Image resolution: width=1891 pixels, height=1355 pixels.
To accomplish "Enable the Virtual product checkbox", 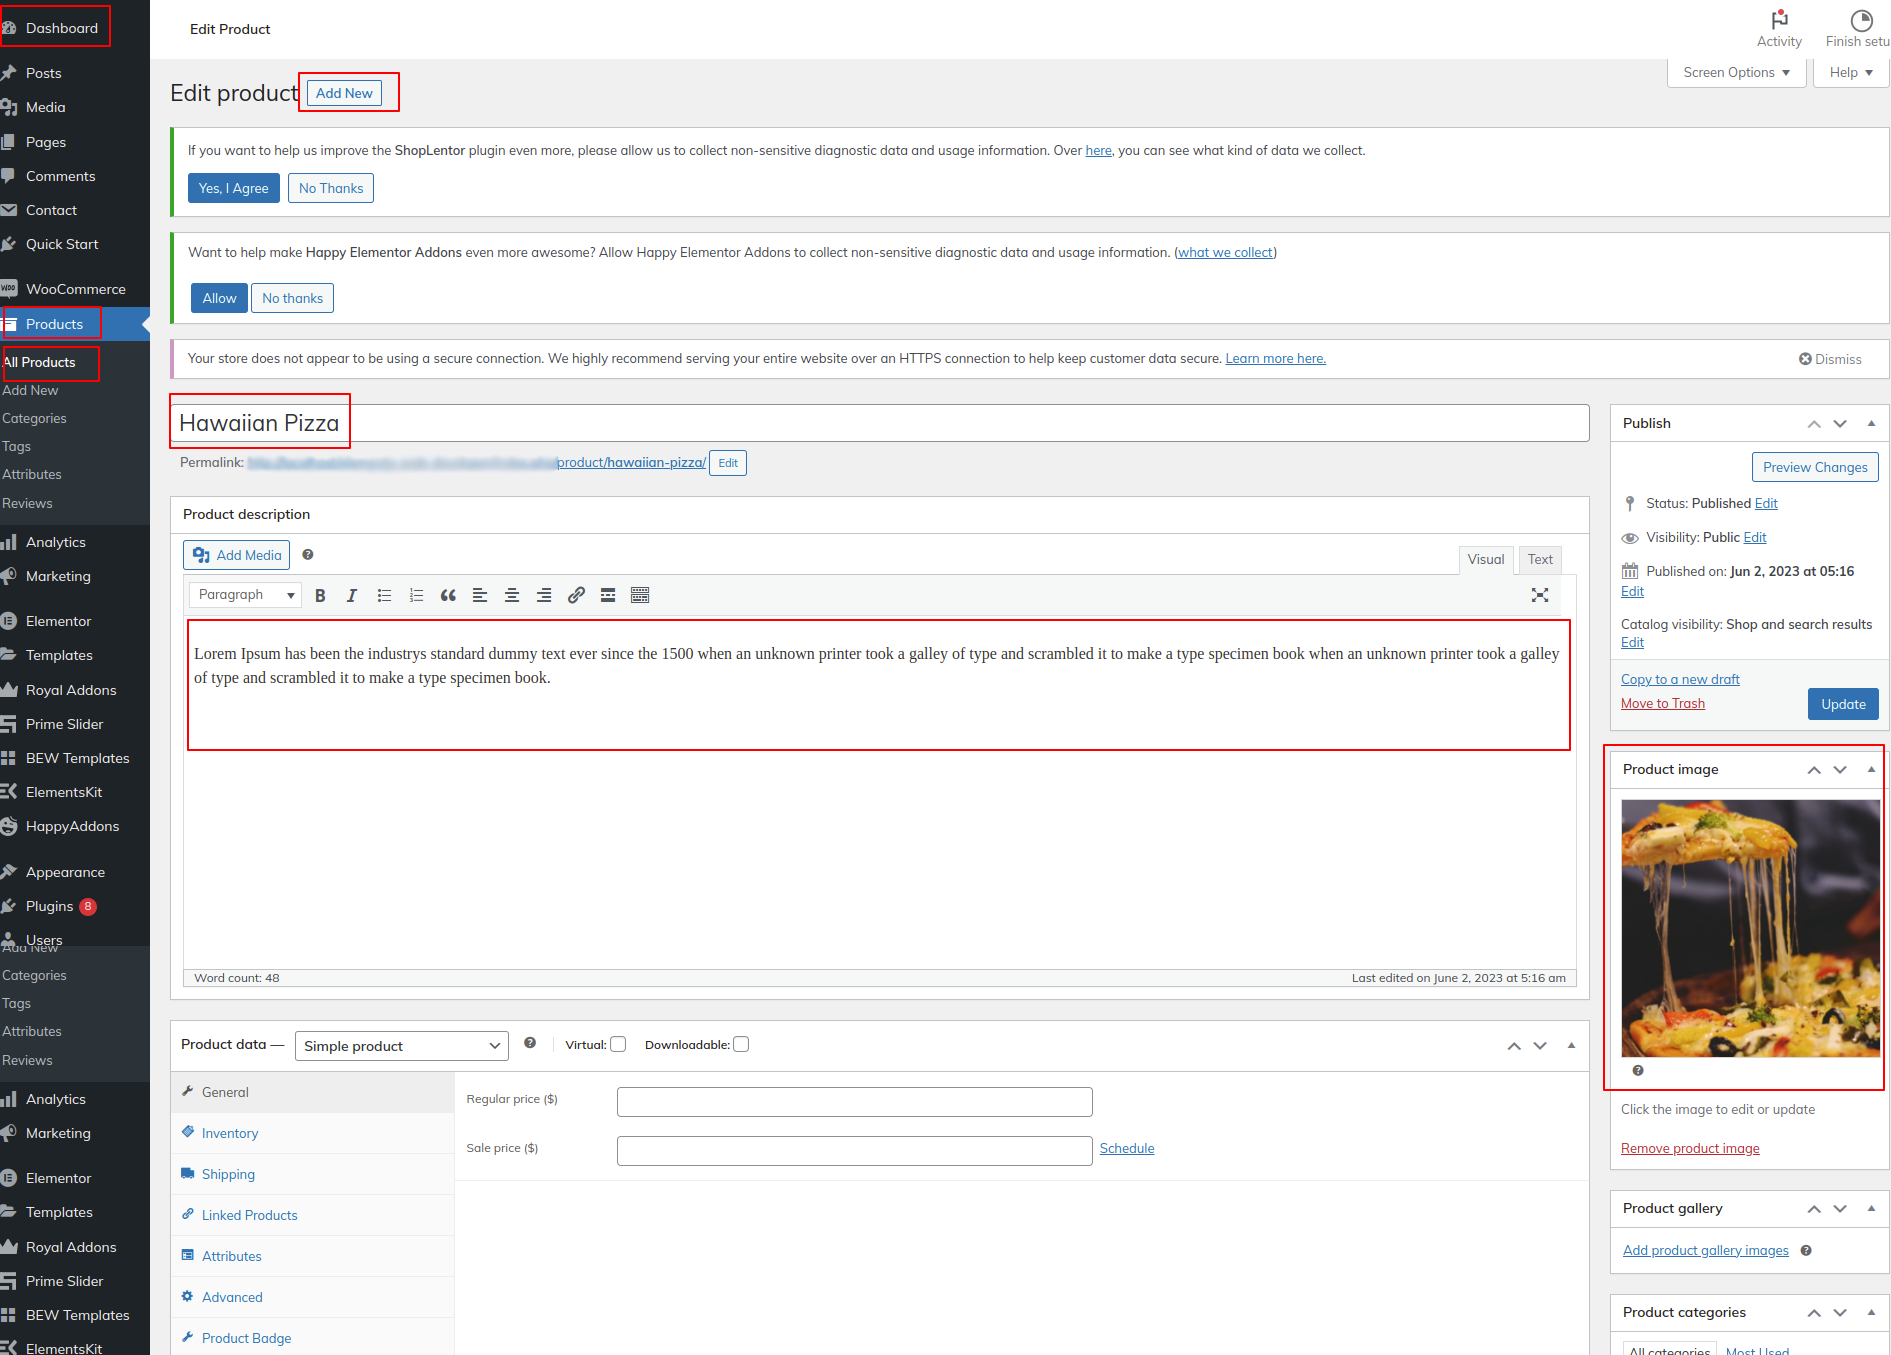I will (x=619, y=1045).
